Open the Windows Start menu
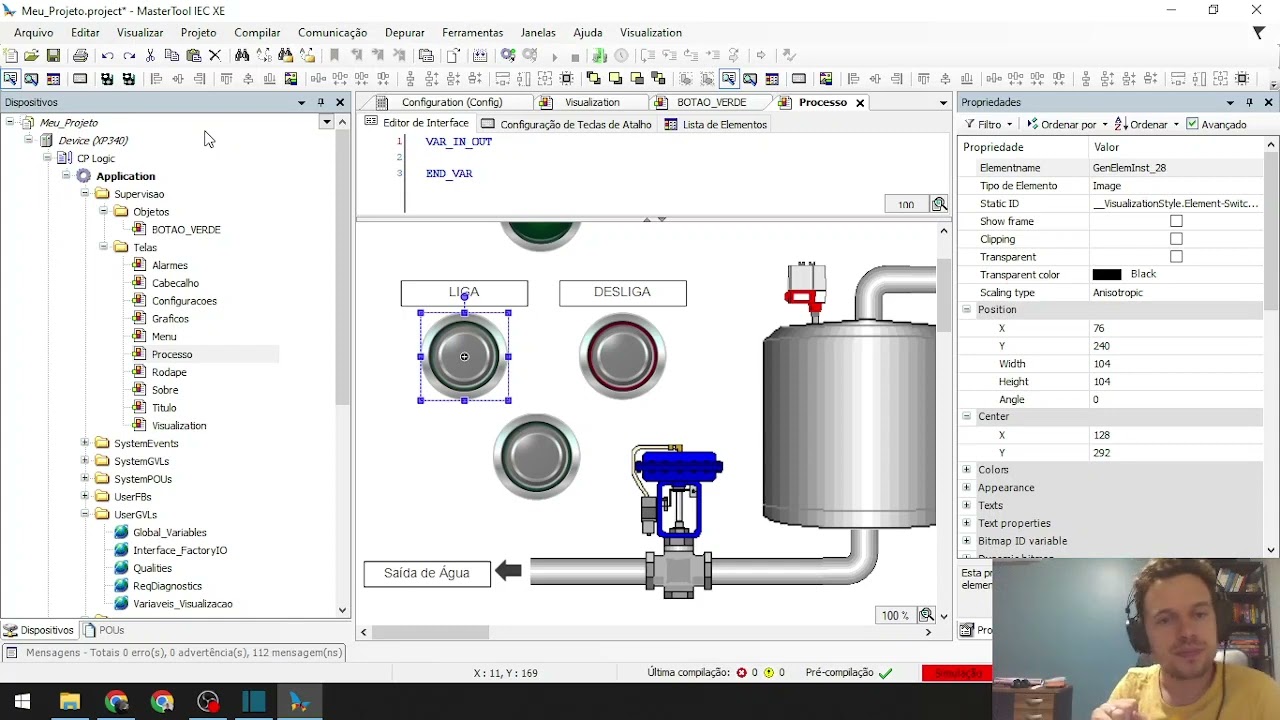 click(x=23, y=702)
